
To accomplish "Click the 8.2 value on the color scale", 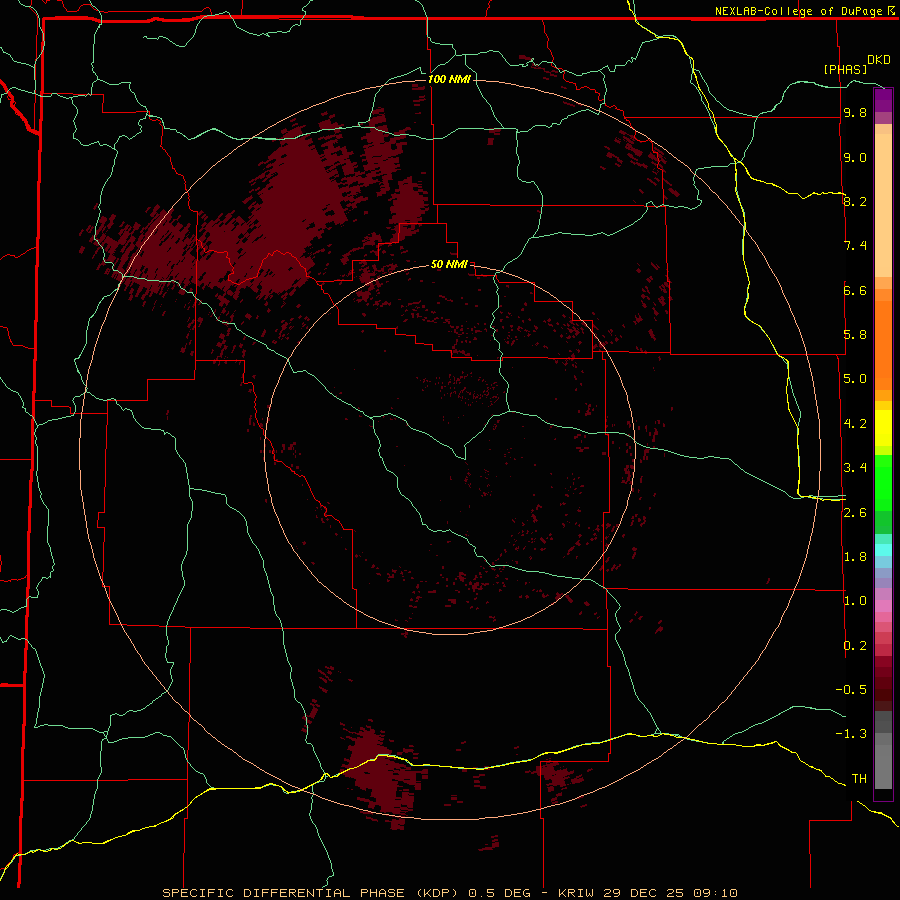I will [855, 201].
